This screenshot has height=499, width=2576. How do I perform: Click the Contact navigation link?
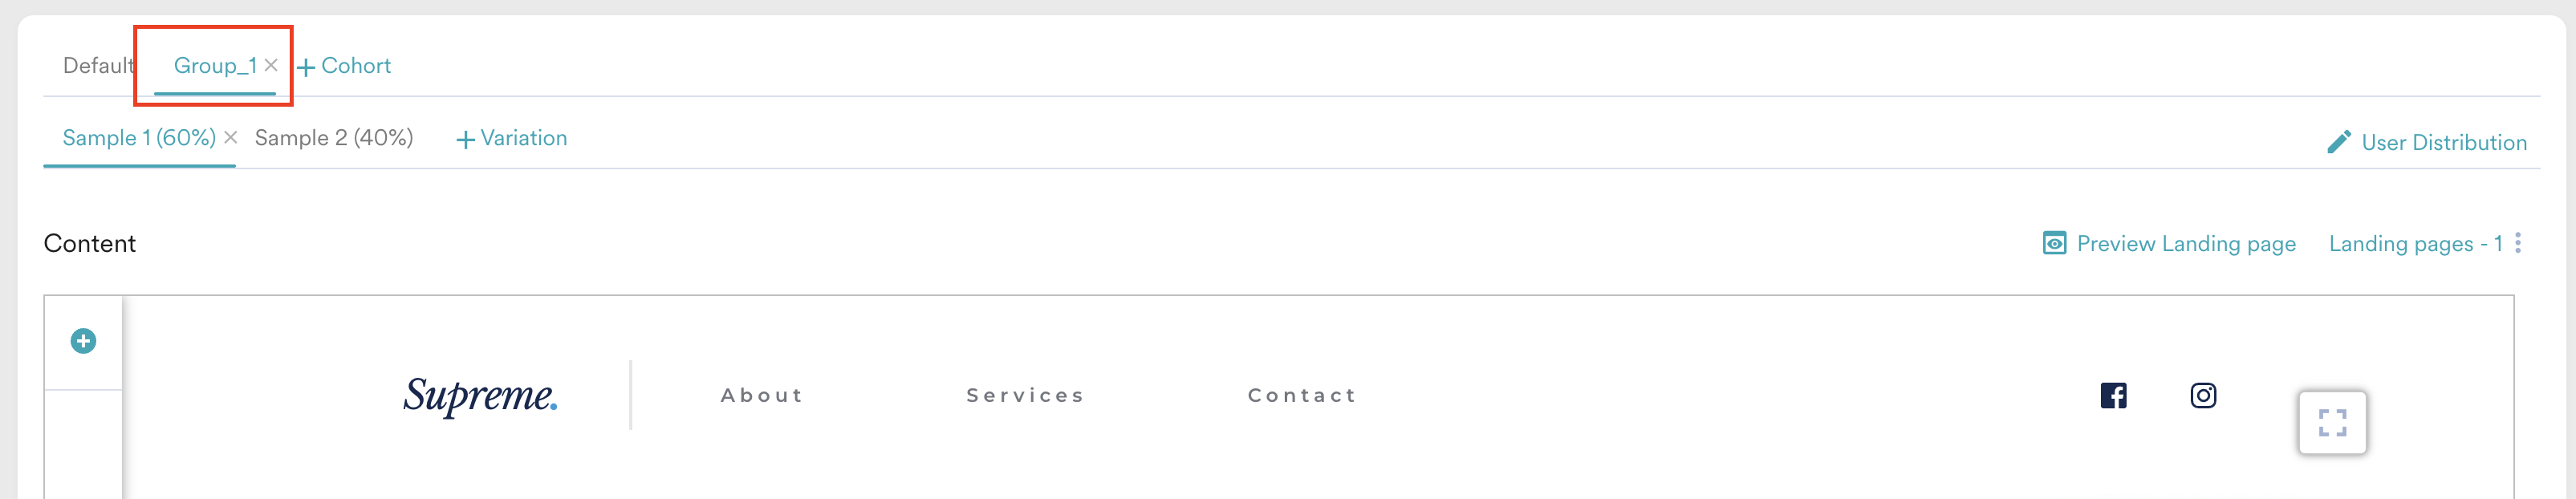point(1301,395)
